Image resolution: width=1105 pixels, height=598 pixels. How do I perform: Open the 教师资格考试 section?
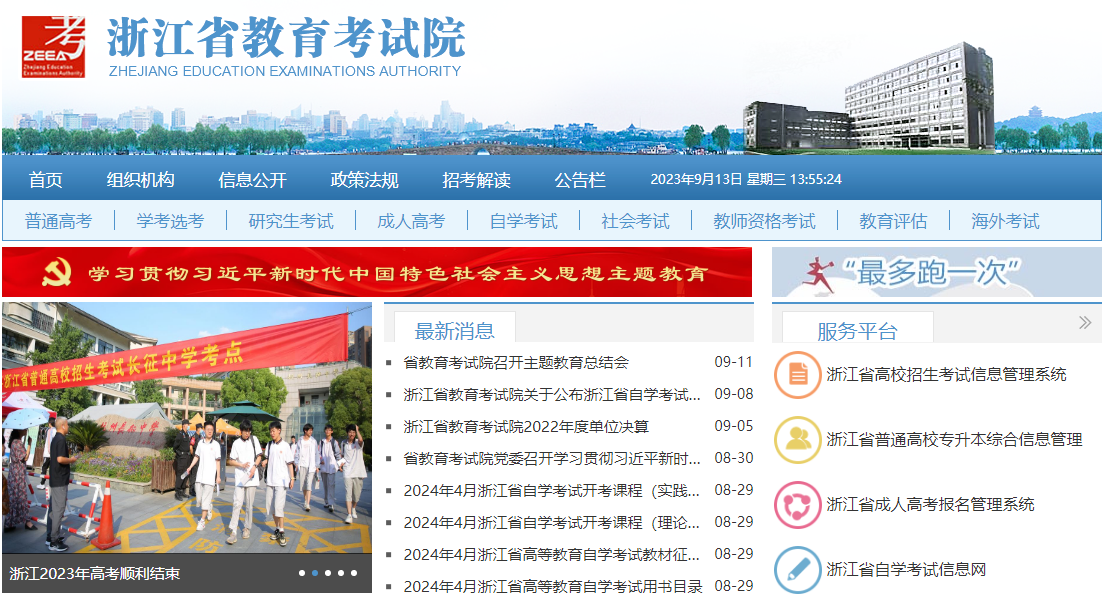click(764, 222)
